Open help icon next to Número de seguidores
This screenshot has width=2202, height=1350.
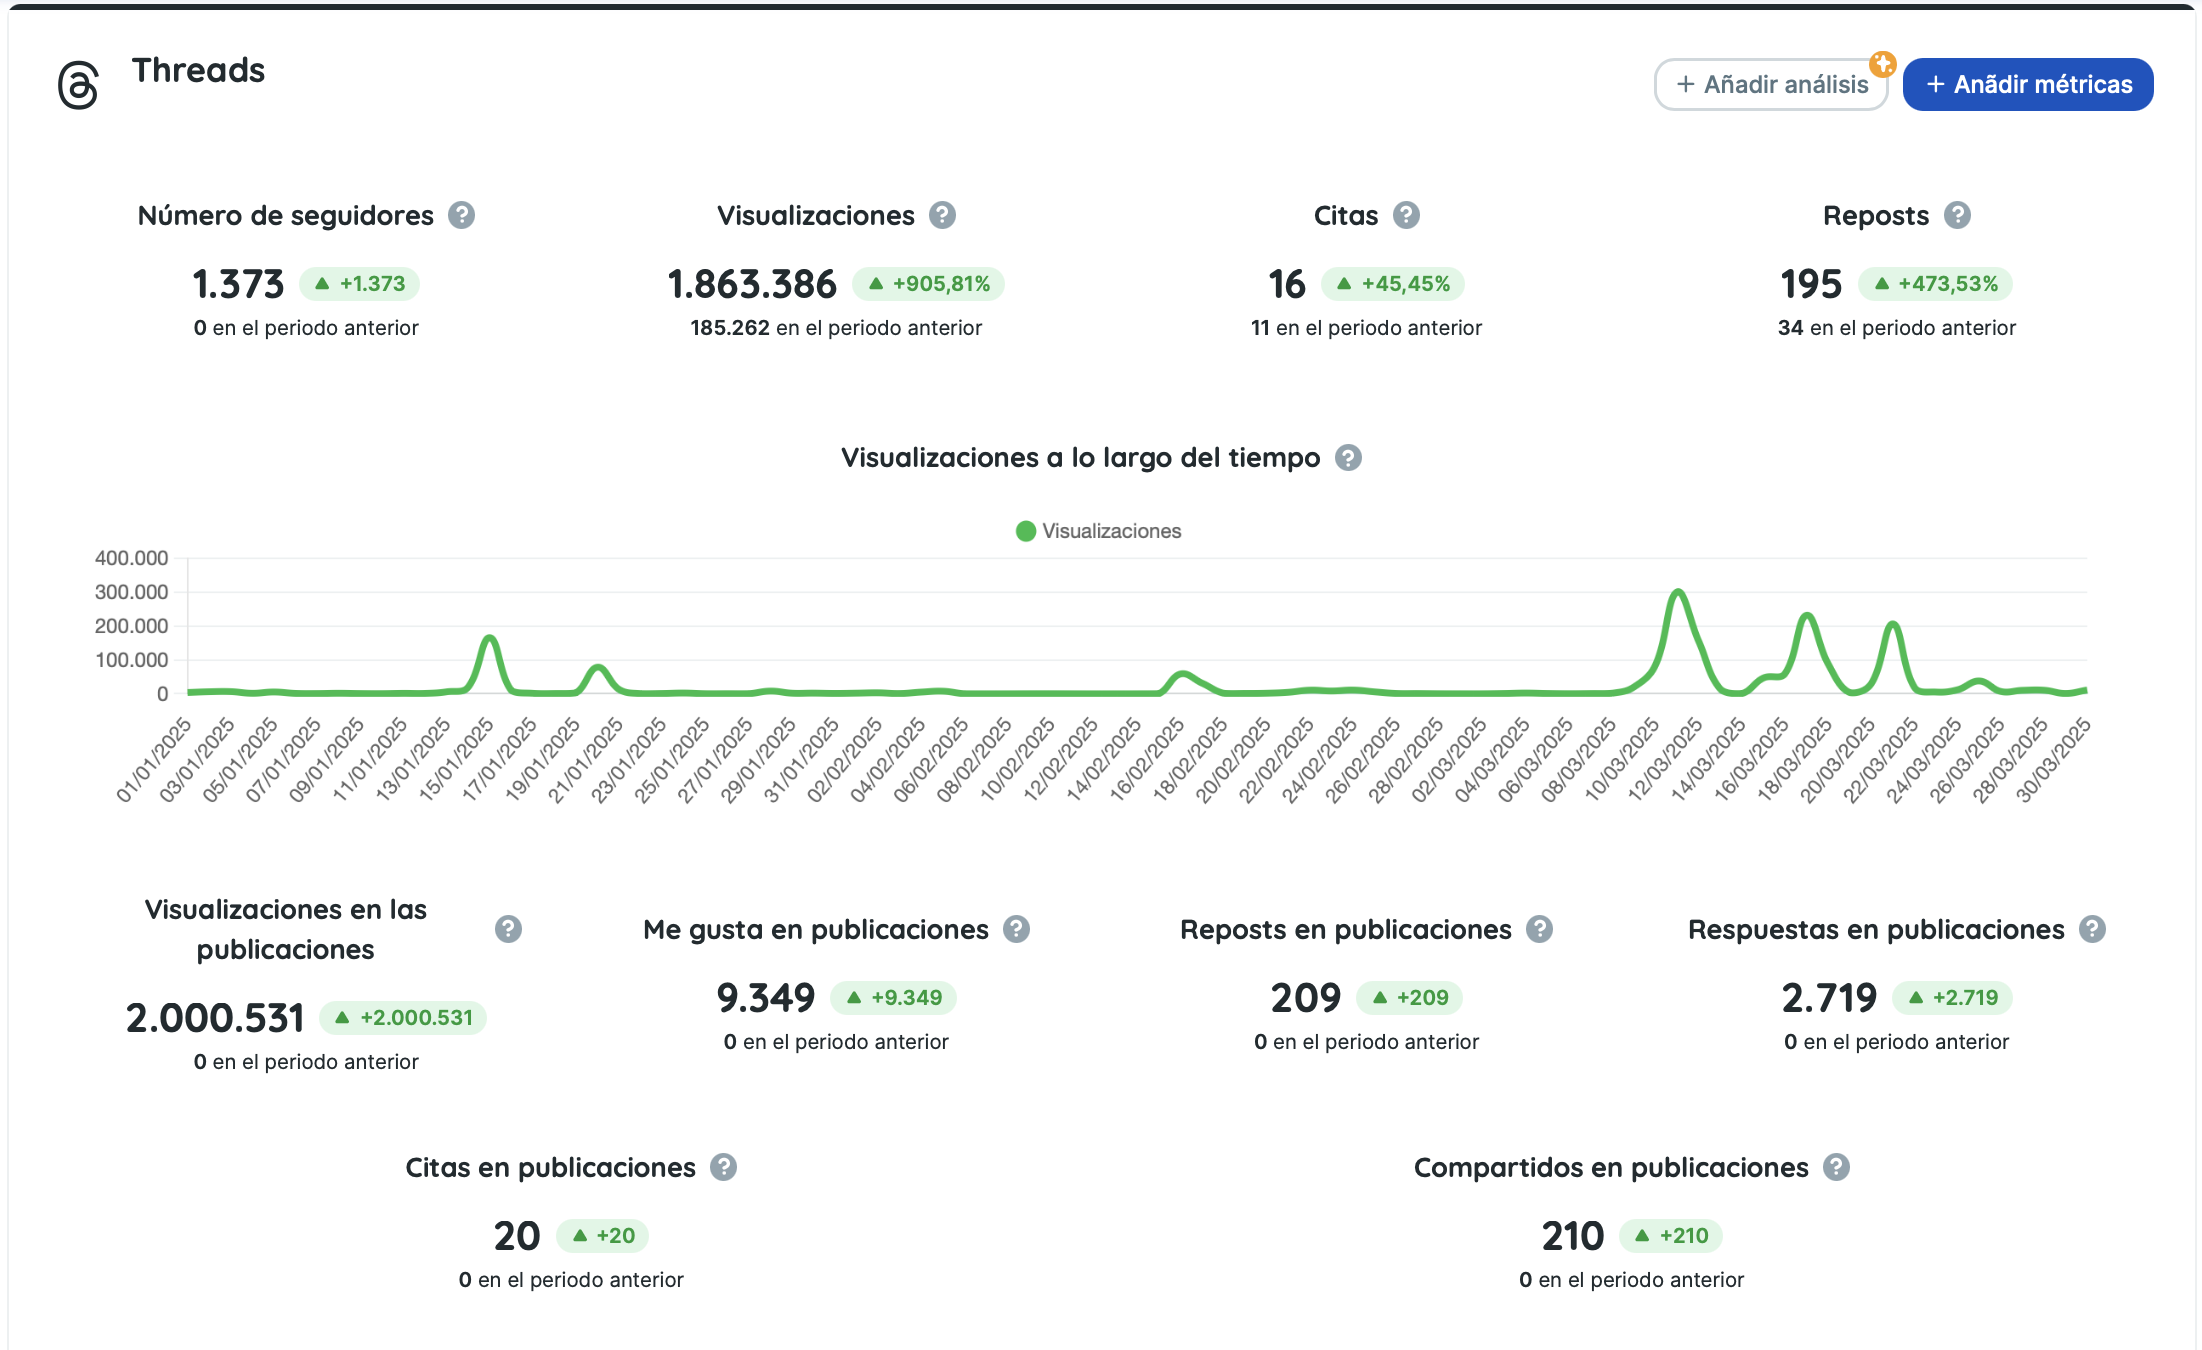point(461,215)
